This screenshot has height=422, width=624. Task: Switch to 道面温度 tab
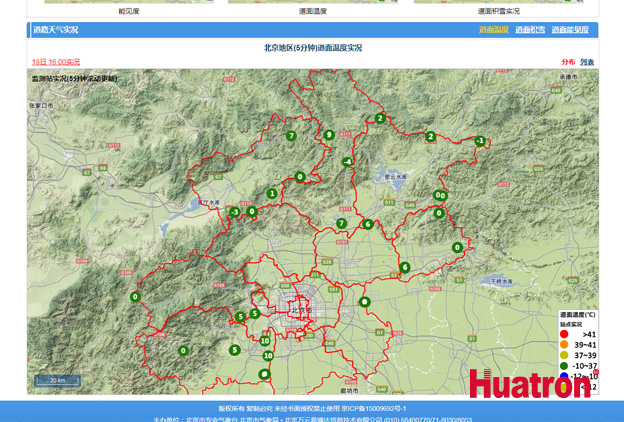[x=493, y=30]
